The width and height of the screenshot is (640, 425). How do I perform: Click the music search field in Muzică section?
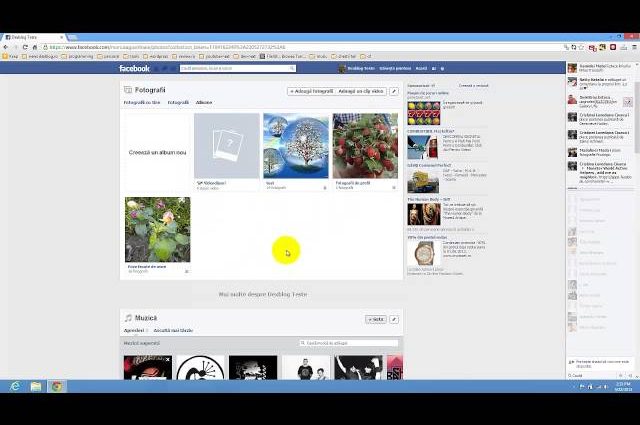pos(349,343)
